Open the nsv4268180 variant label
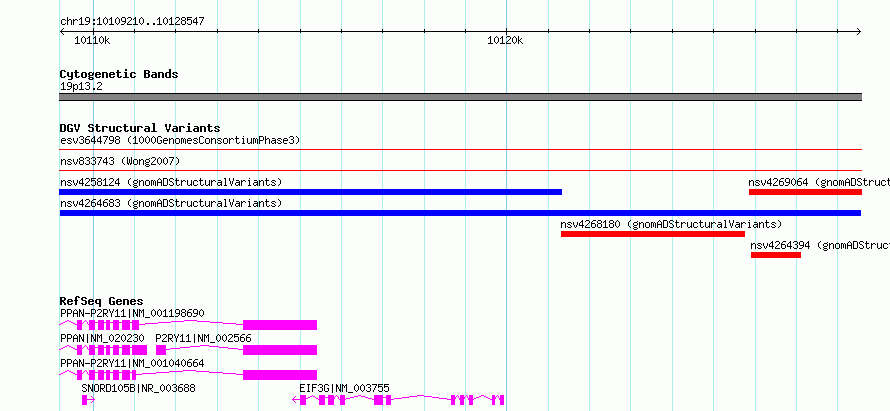This screenshot has height=411, width=890. click(671, 224)
